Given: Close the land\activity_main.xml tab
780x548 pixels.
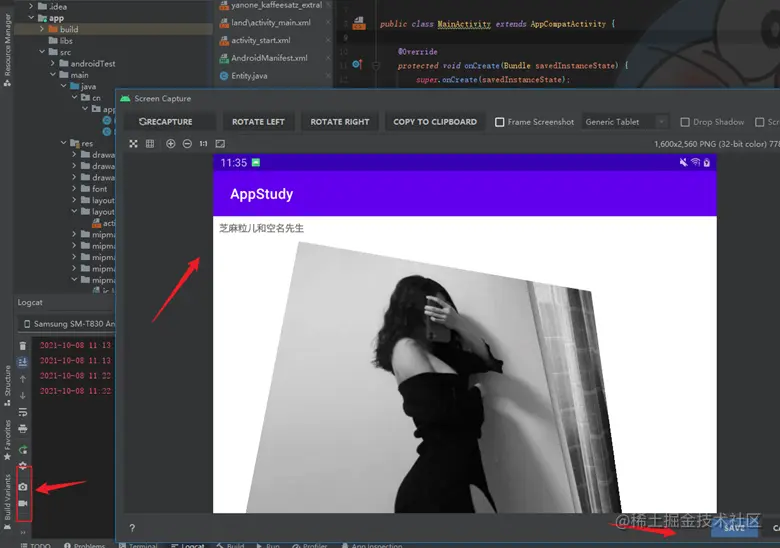Looking at the screenshot, I should click(x=328, y=22).
